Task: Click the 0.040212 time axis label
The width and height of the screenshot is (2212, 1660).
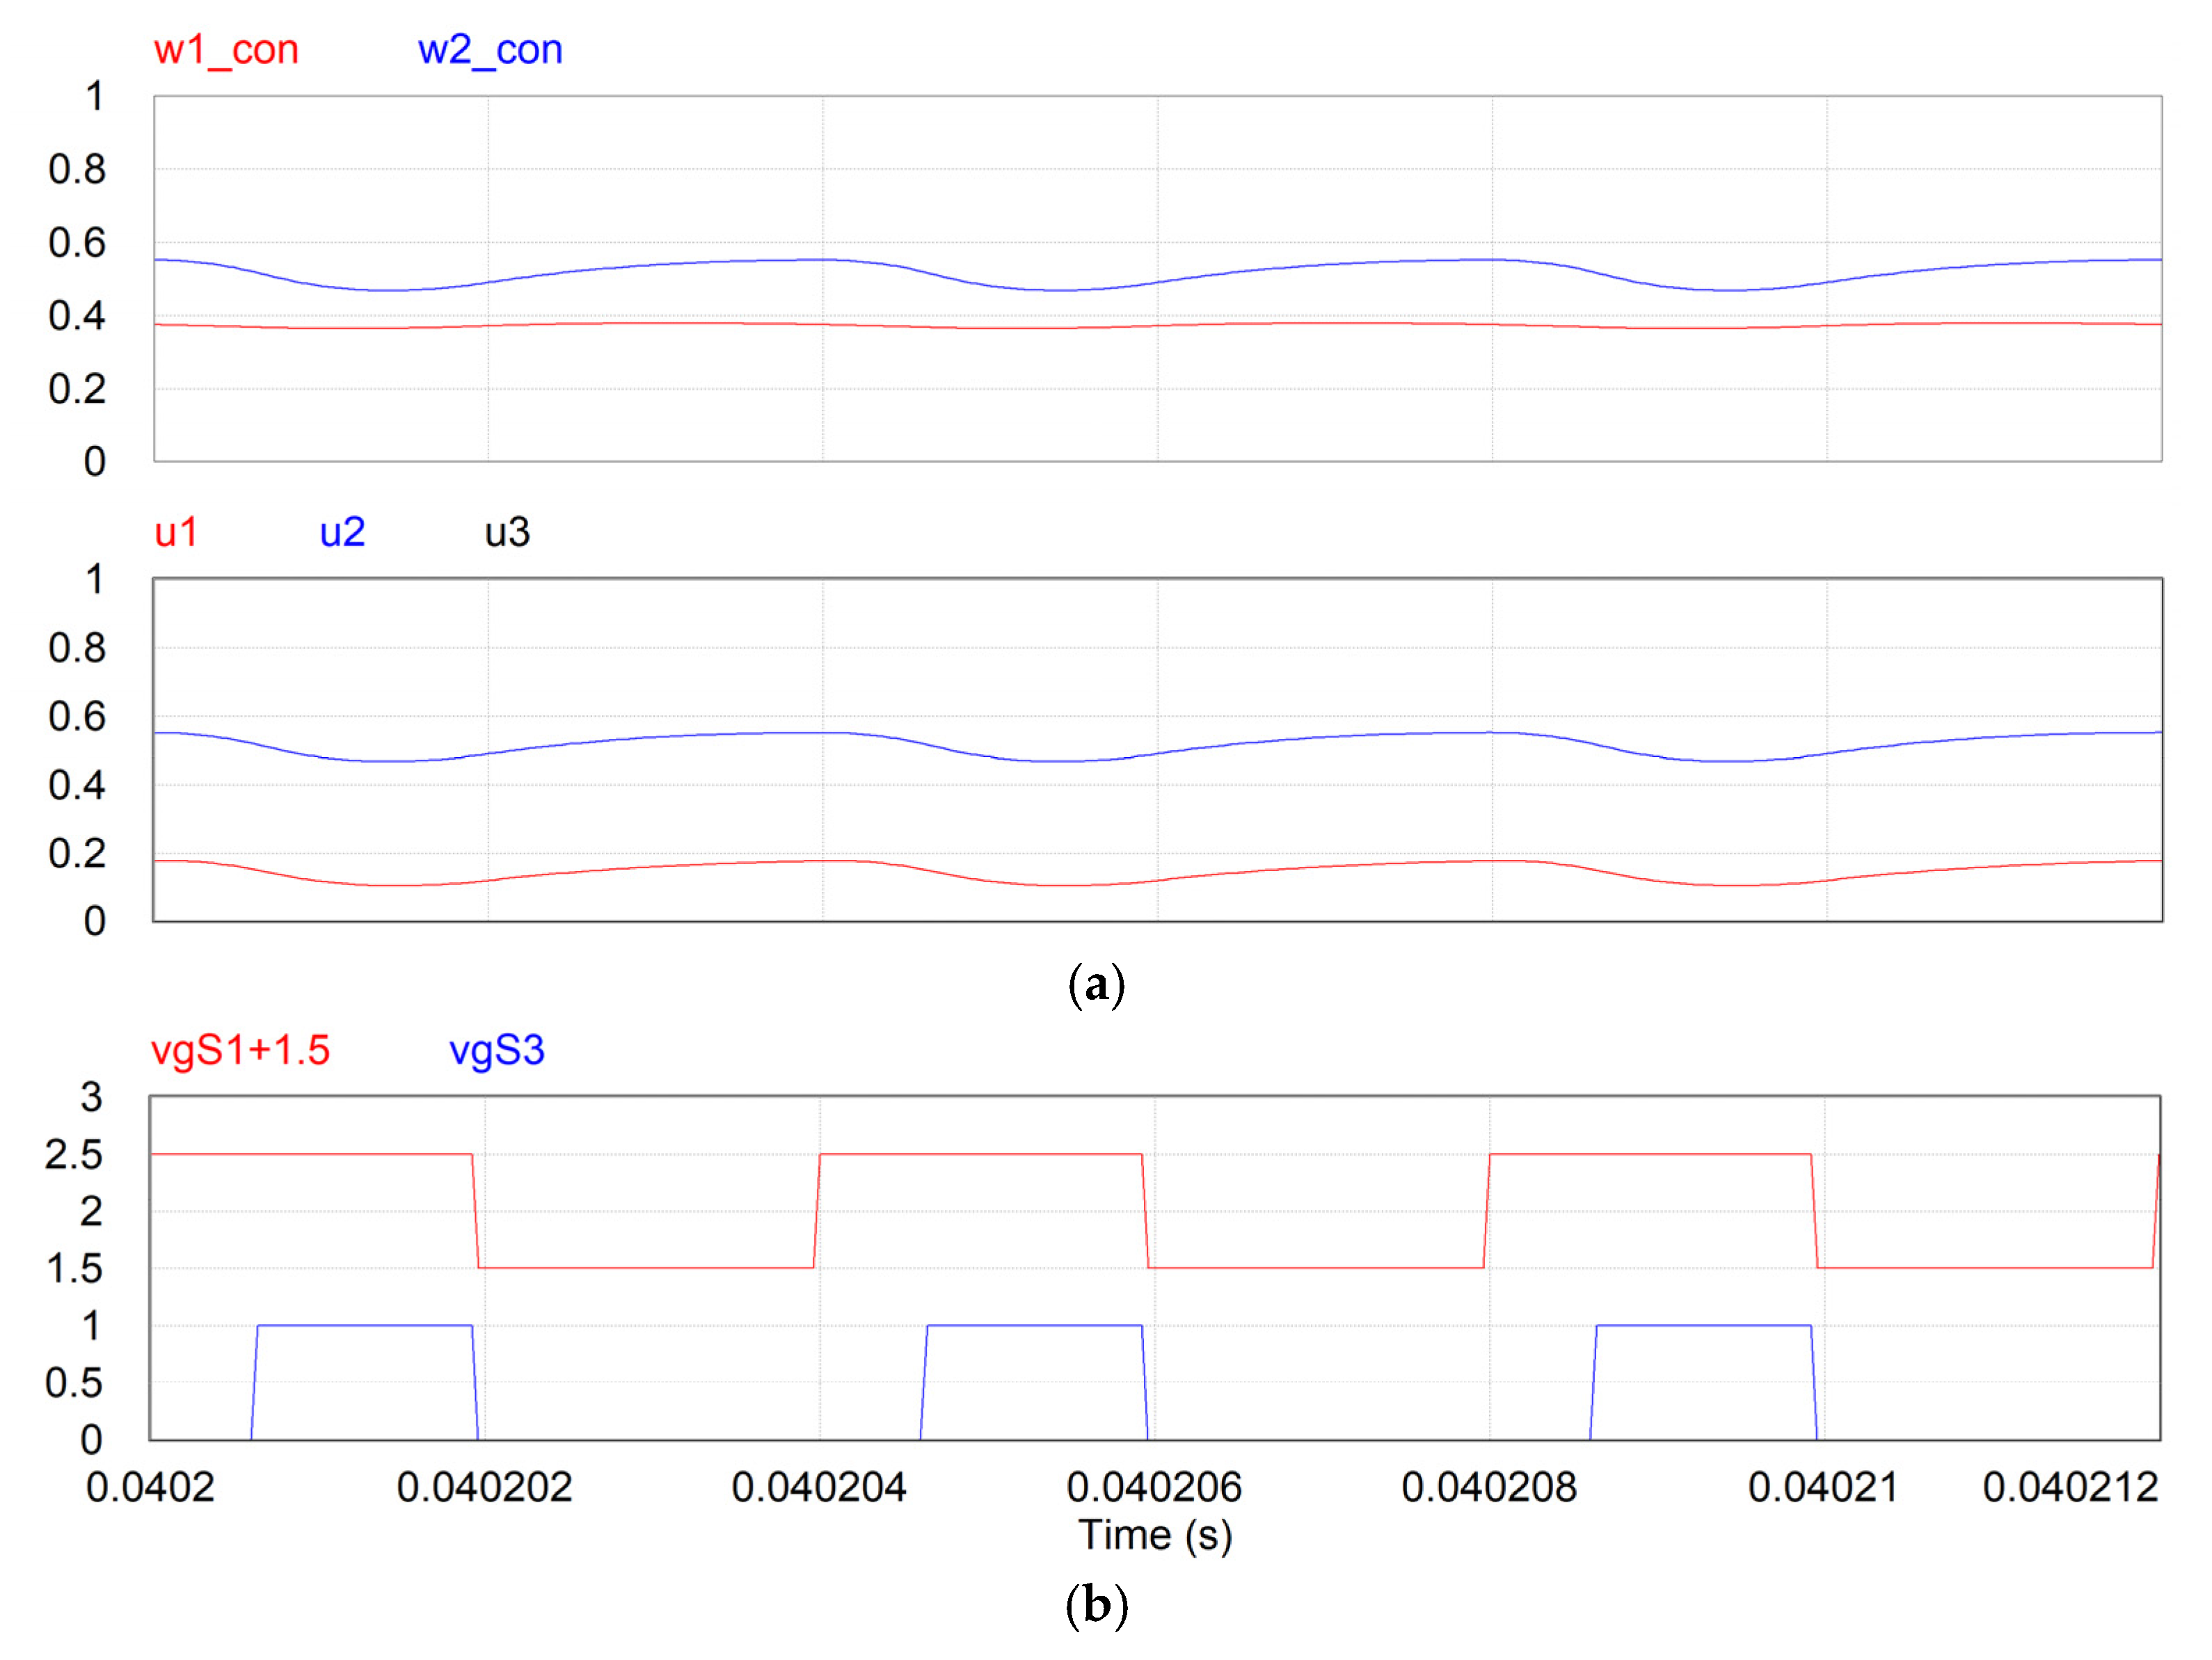Action: (x=2070, y=1488)
